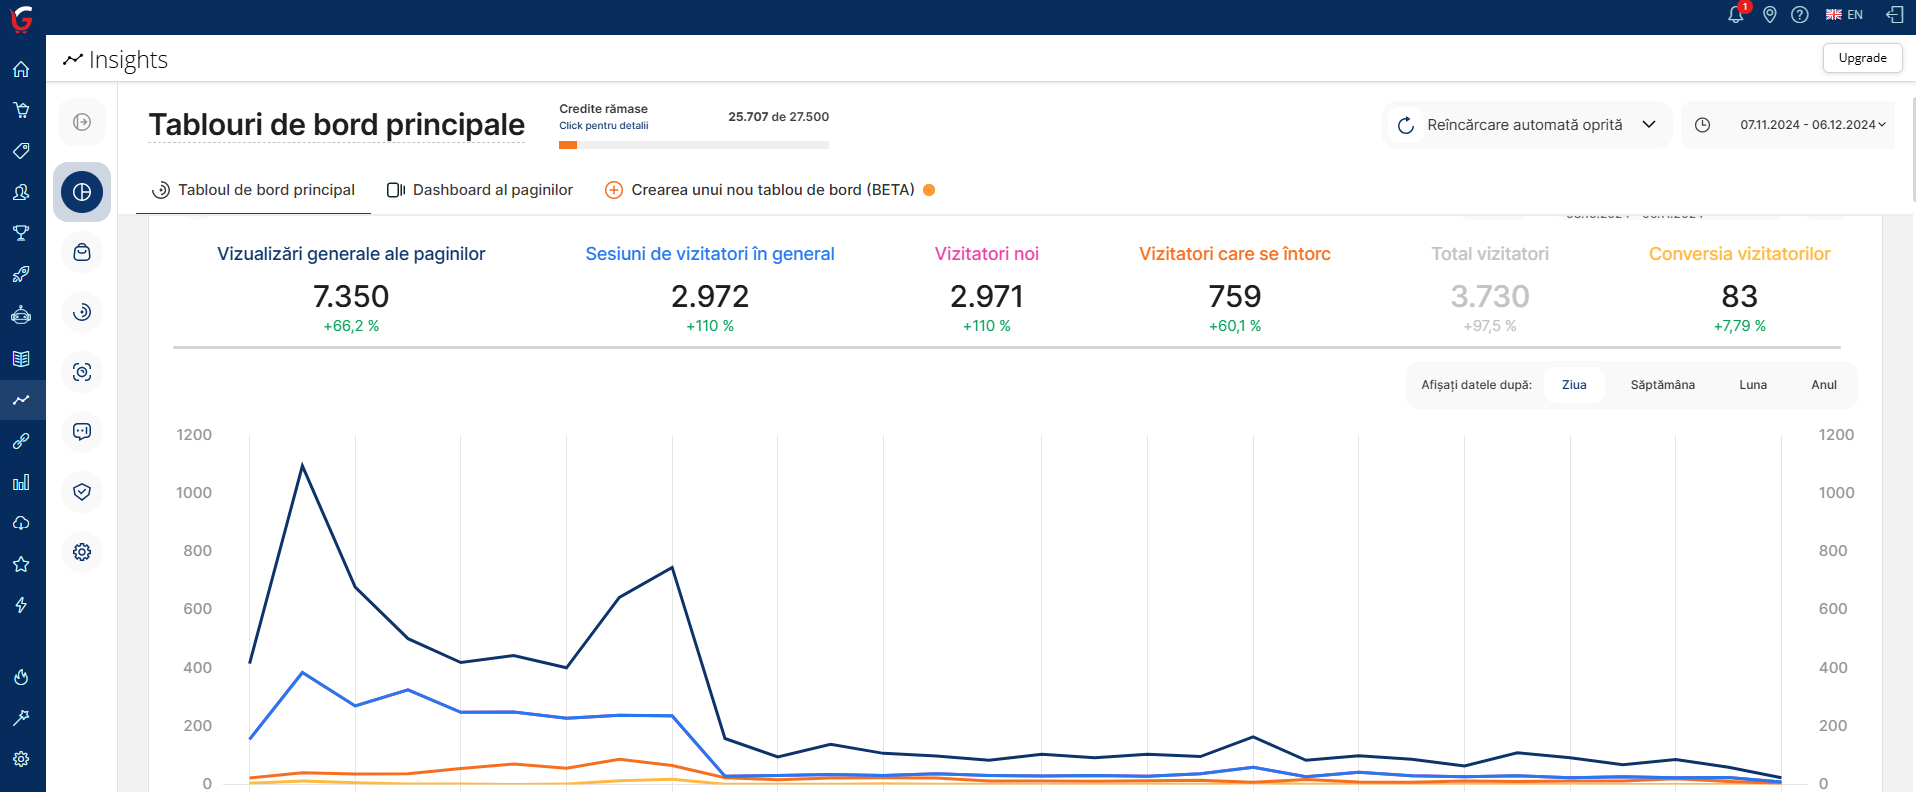Screen dimensions: 1916x792
Task: Click the Tablouri de bord principale title
Action: 337,125
